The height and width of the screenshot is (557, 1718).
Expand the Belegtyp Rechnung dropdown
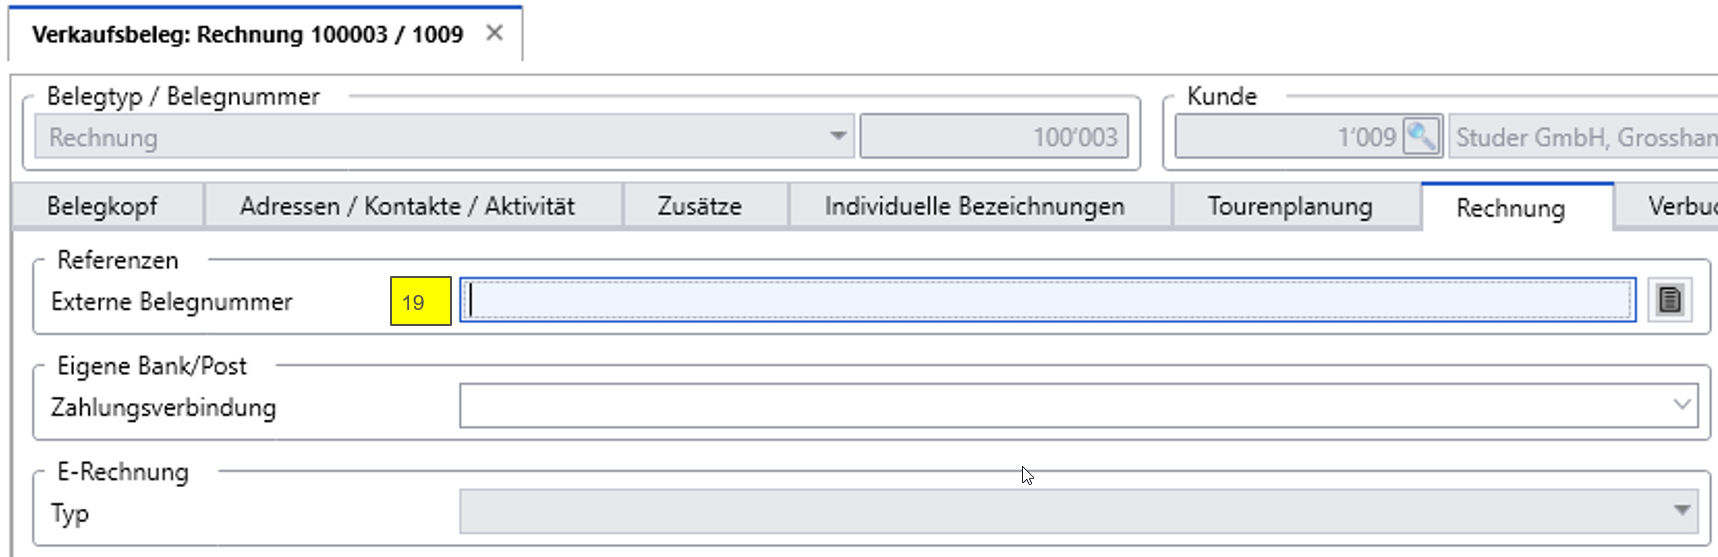(838, 136)
